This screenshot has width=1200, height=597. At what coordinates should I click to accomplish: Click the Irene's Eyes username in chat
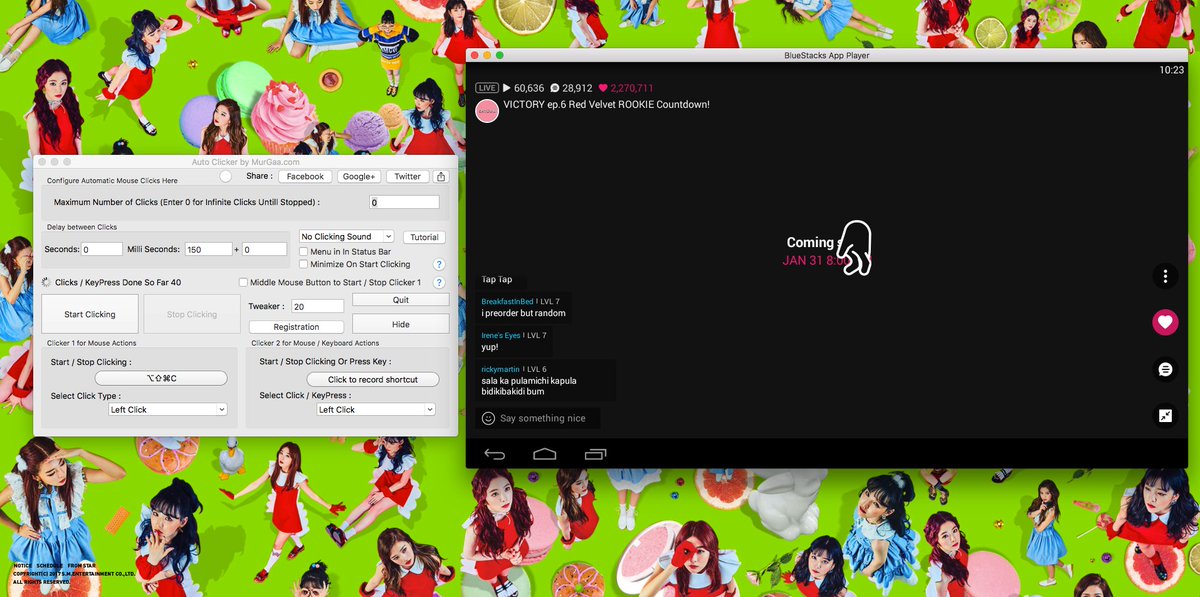click(501, 335)
